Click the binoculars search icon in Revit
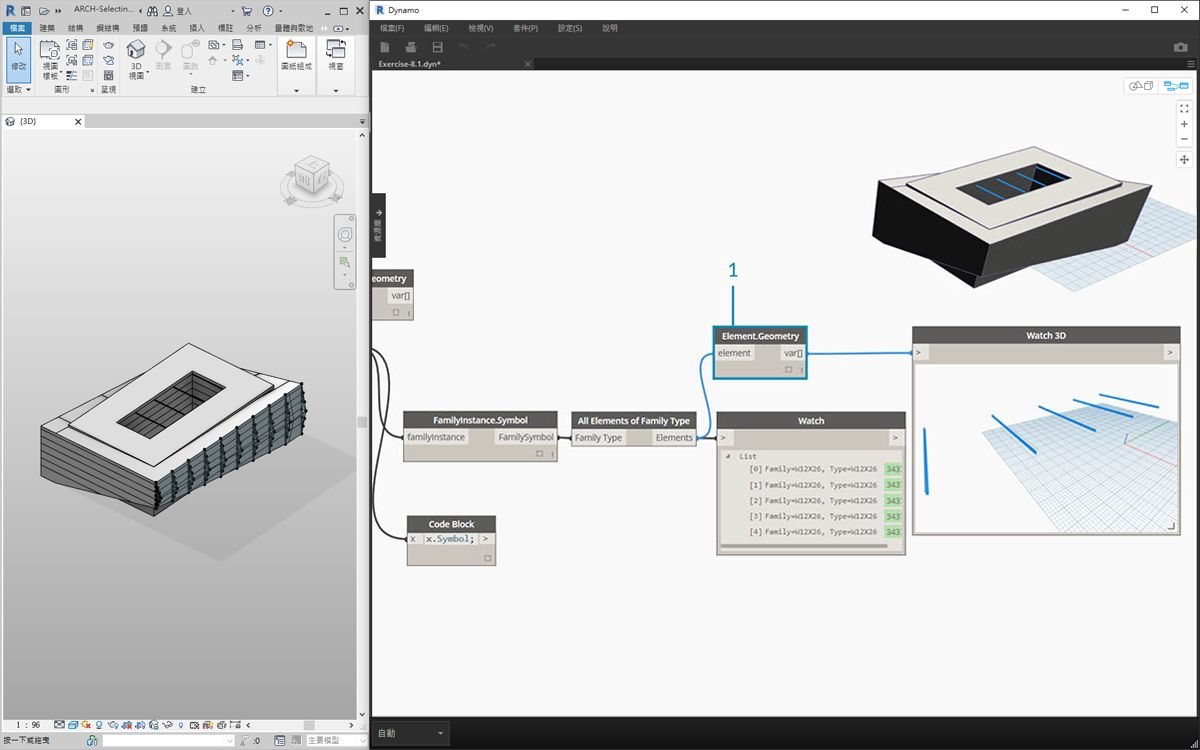This screenshot has height=750, width=1200. coord(152,11)
